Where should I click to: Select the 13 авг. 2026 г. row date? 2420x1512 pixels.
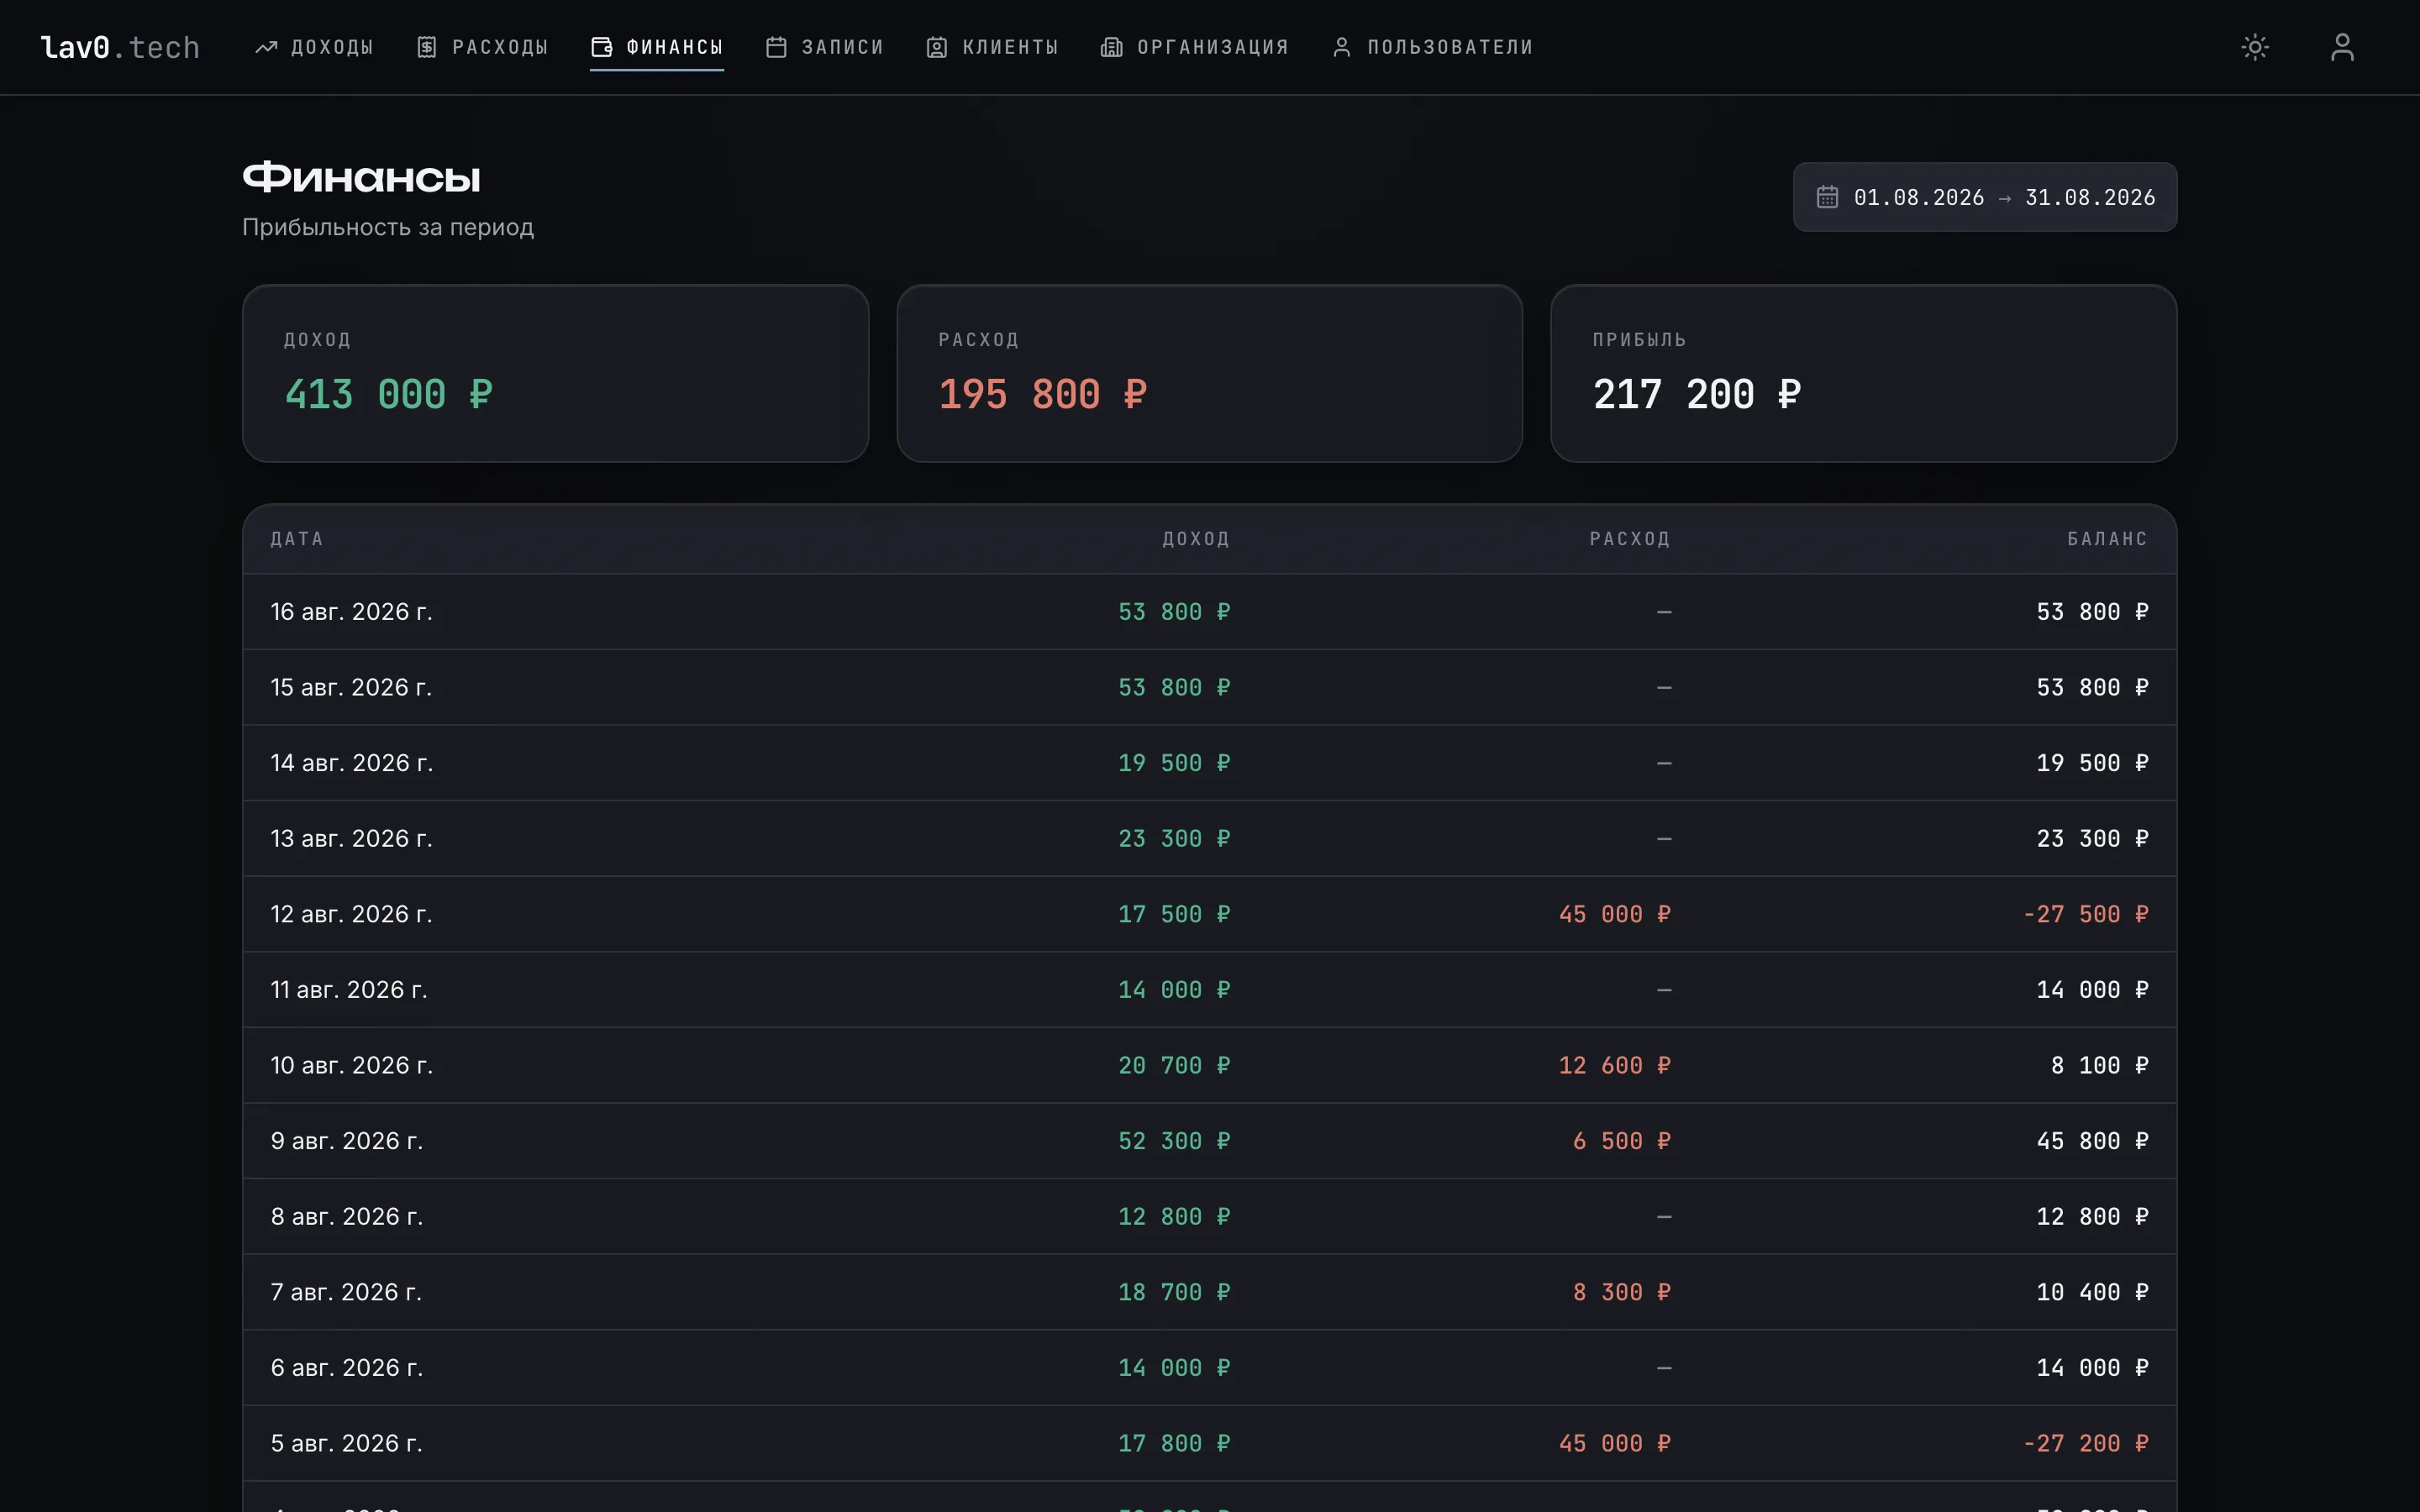click(x=352, y=838)
